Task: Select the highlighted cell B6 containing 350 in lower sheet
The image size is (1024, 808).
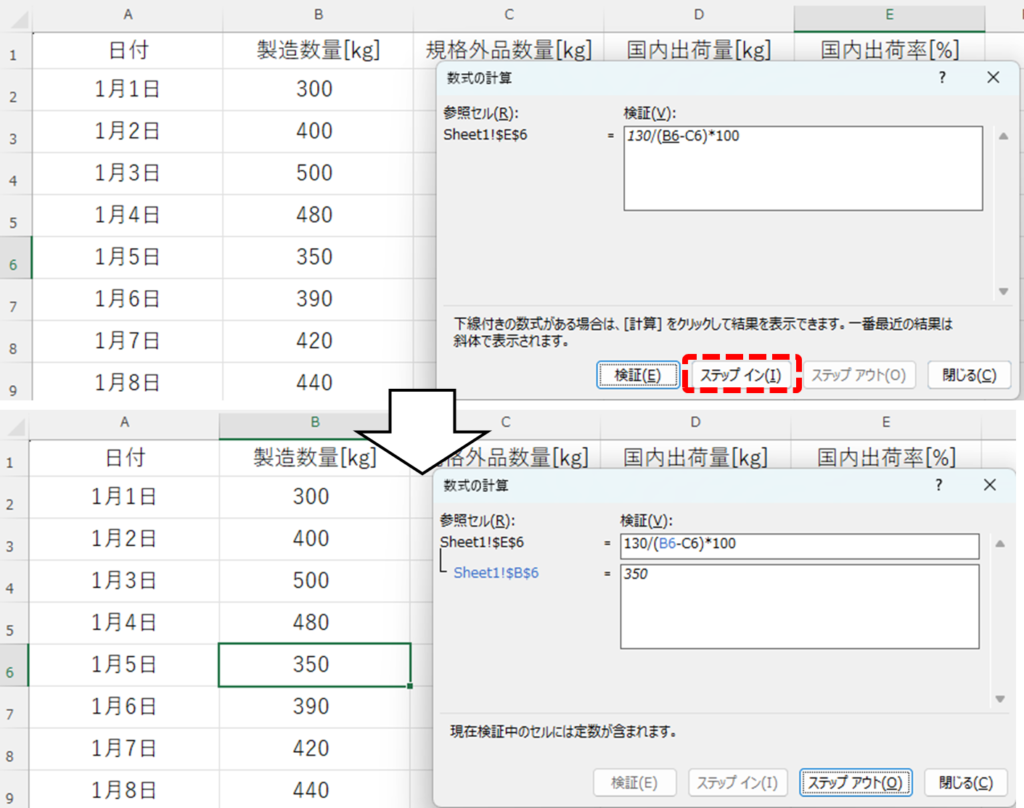Action: pyautogui.click(x=314, y=664)
